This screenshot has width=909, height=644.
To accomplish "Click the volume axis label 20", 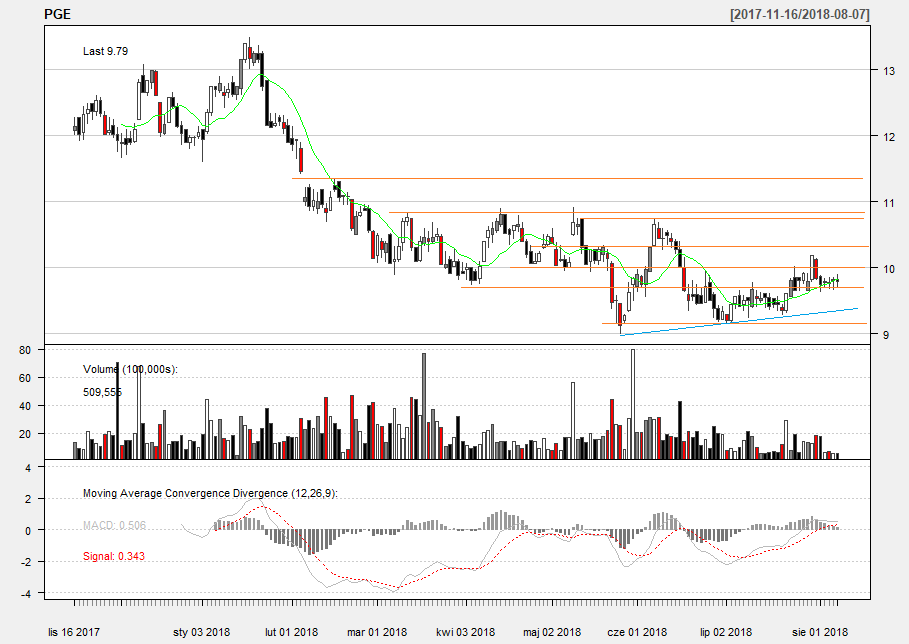I will click(x=25, y=434).
